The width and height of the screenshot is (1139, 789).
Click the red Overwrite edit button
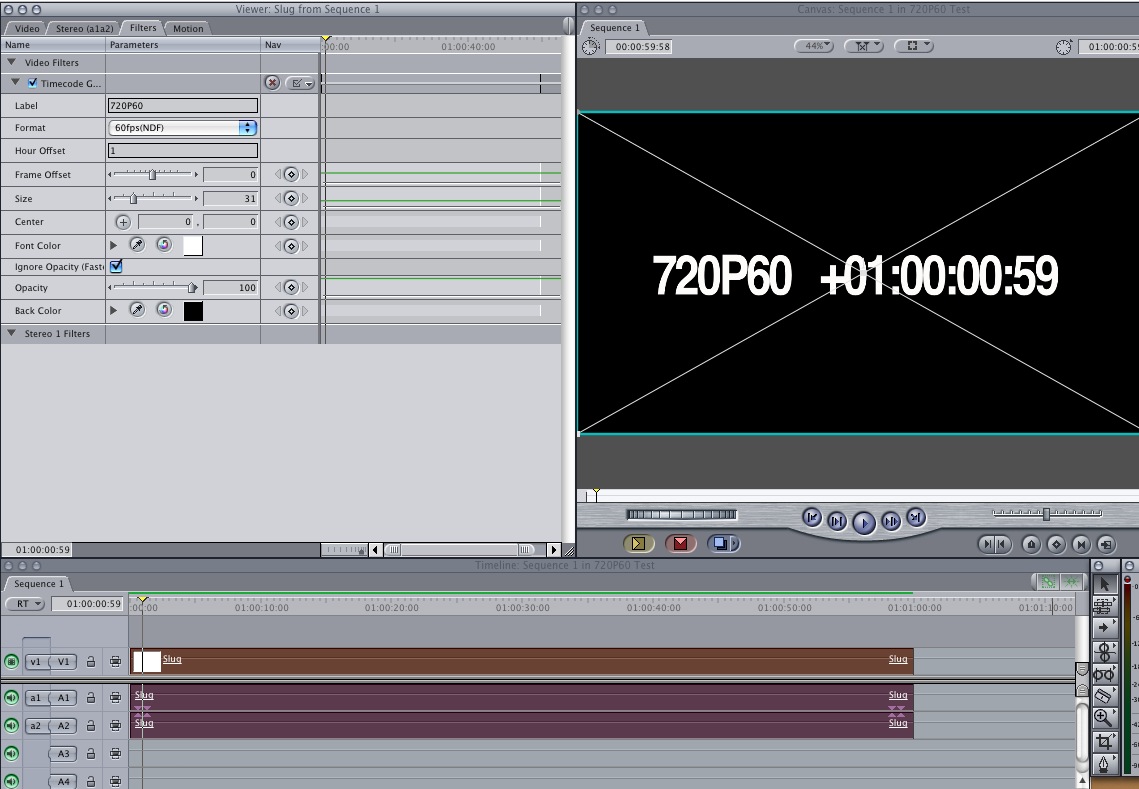pyautogui.click(x=681, y=543)
